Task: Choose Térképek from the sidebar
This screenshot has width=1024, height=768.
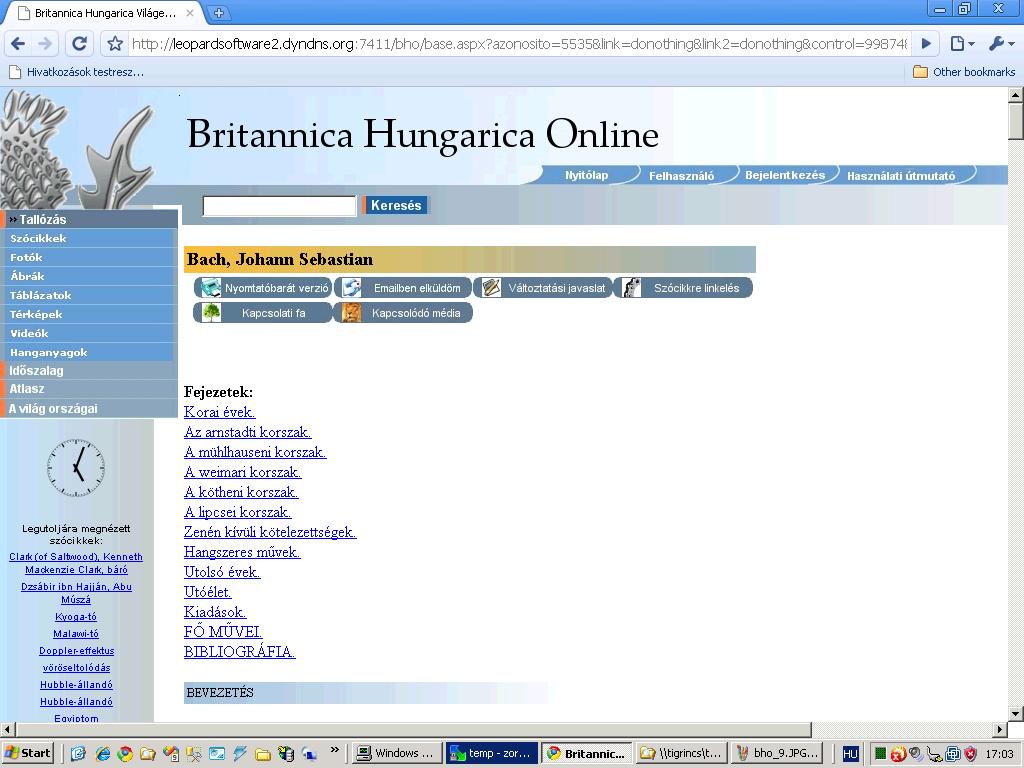Action: click(89, 314)
